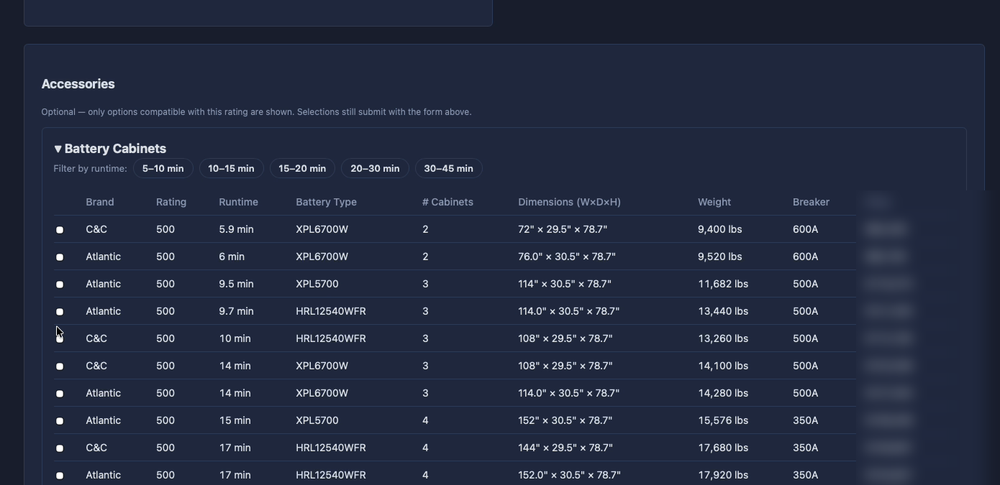
Task: Click the Accessories section heading
Action: (x=78, y=84)
